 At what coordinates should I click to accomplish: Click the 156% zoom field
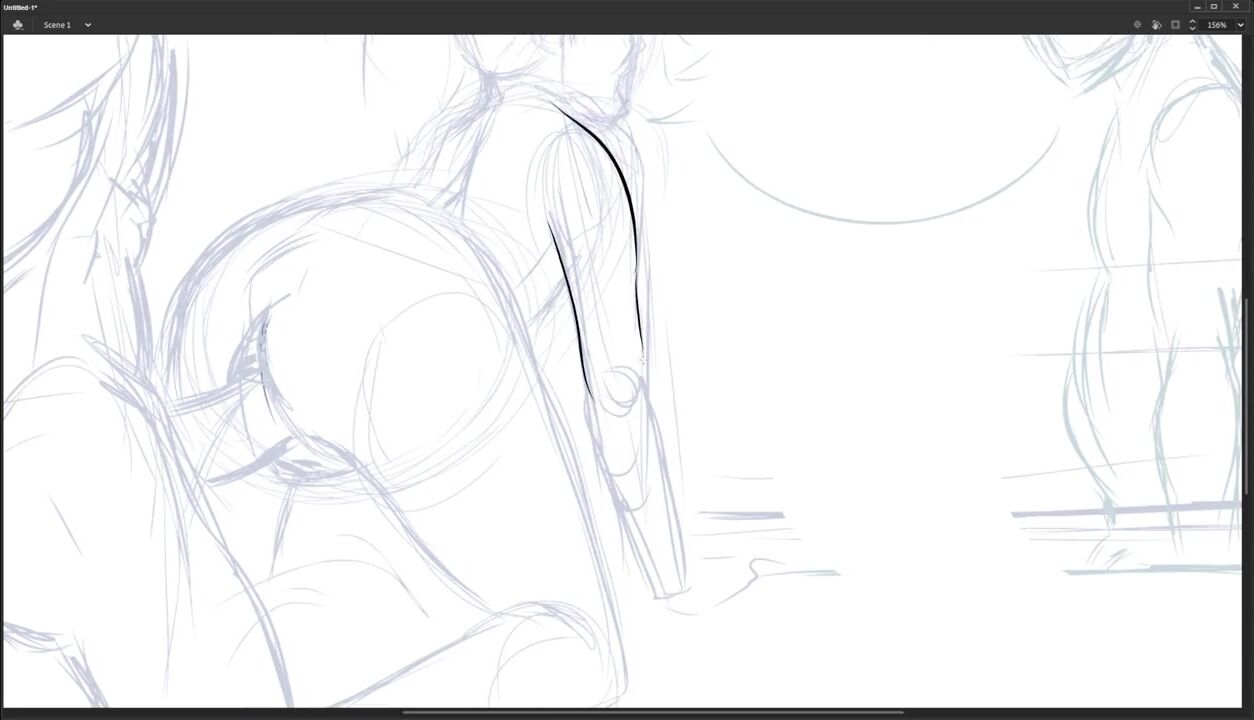click(1216, 25)
